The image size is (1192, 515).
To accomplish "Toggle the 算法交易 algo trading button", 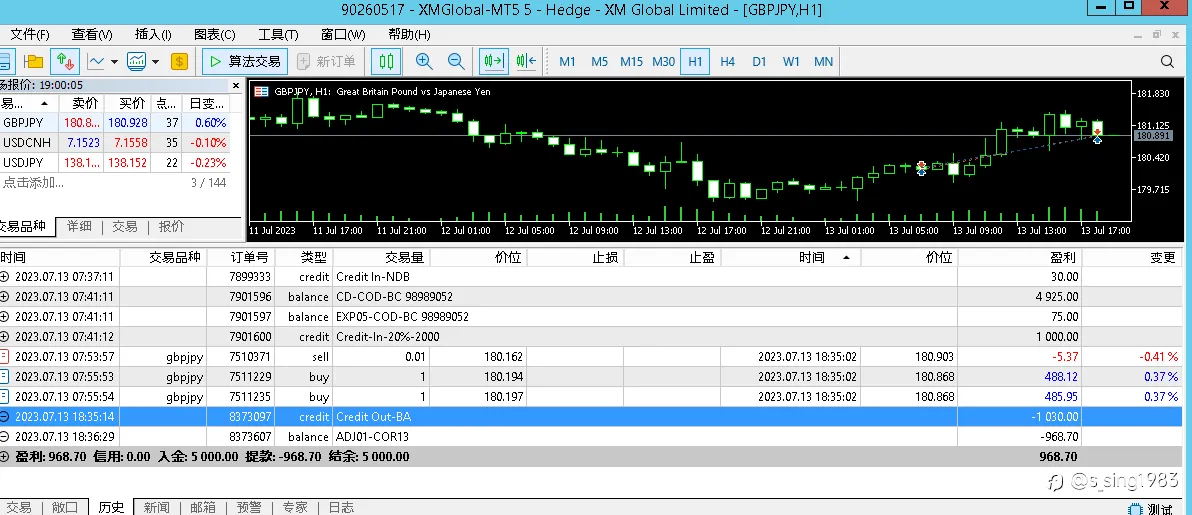I will tap(245, 62).
